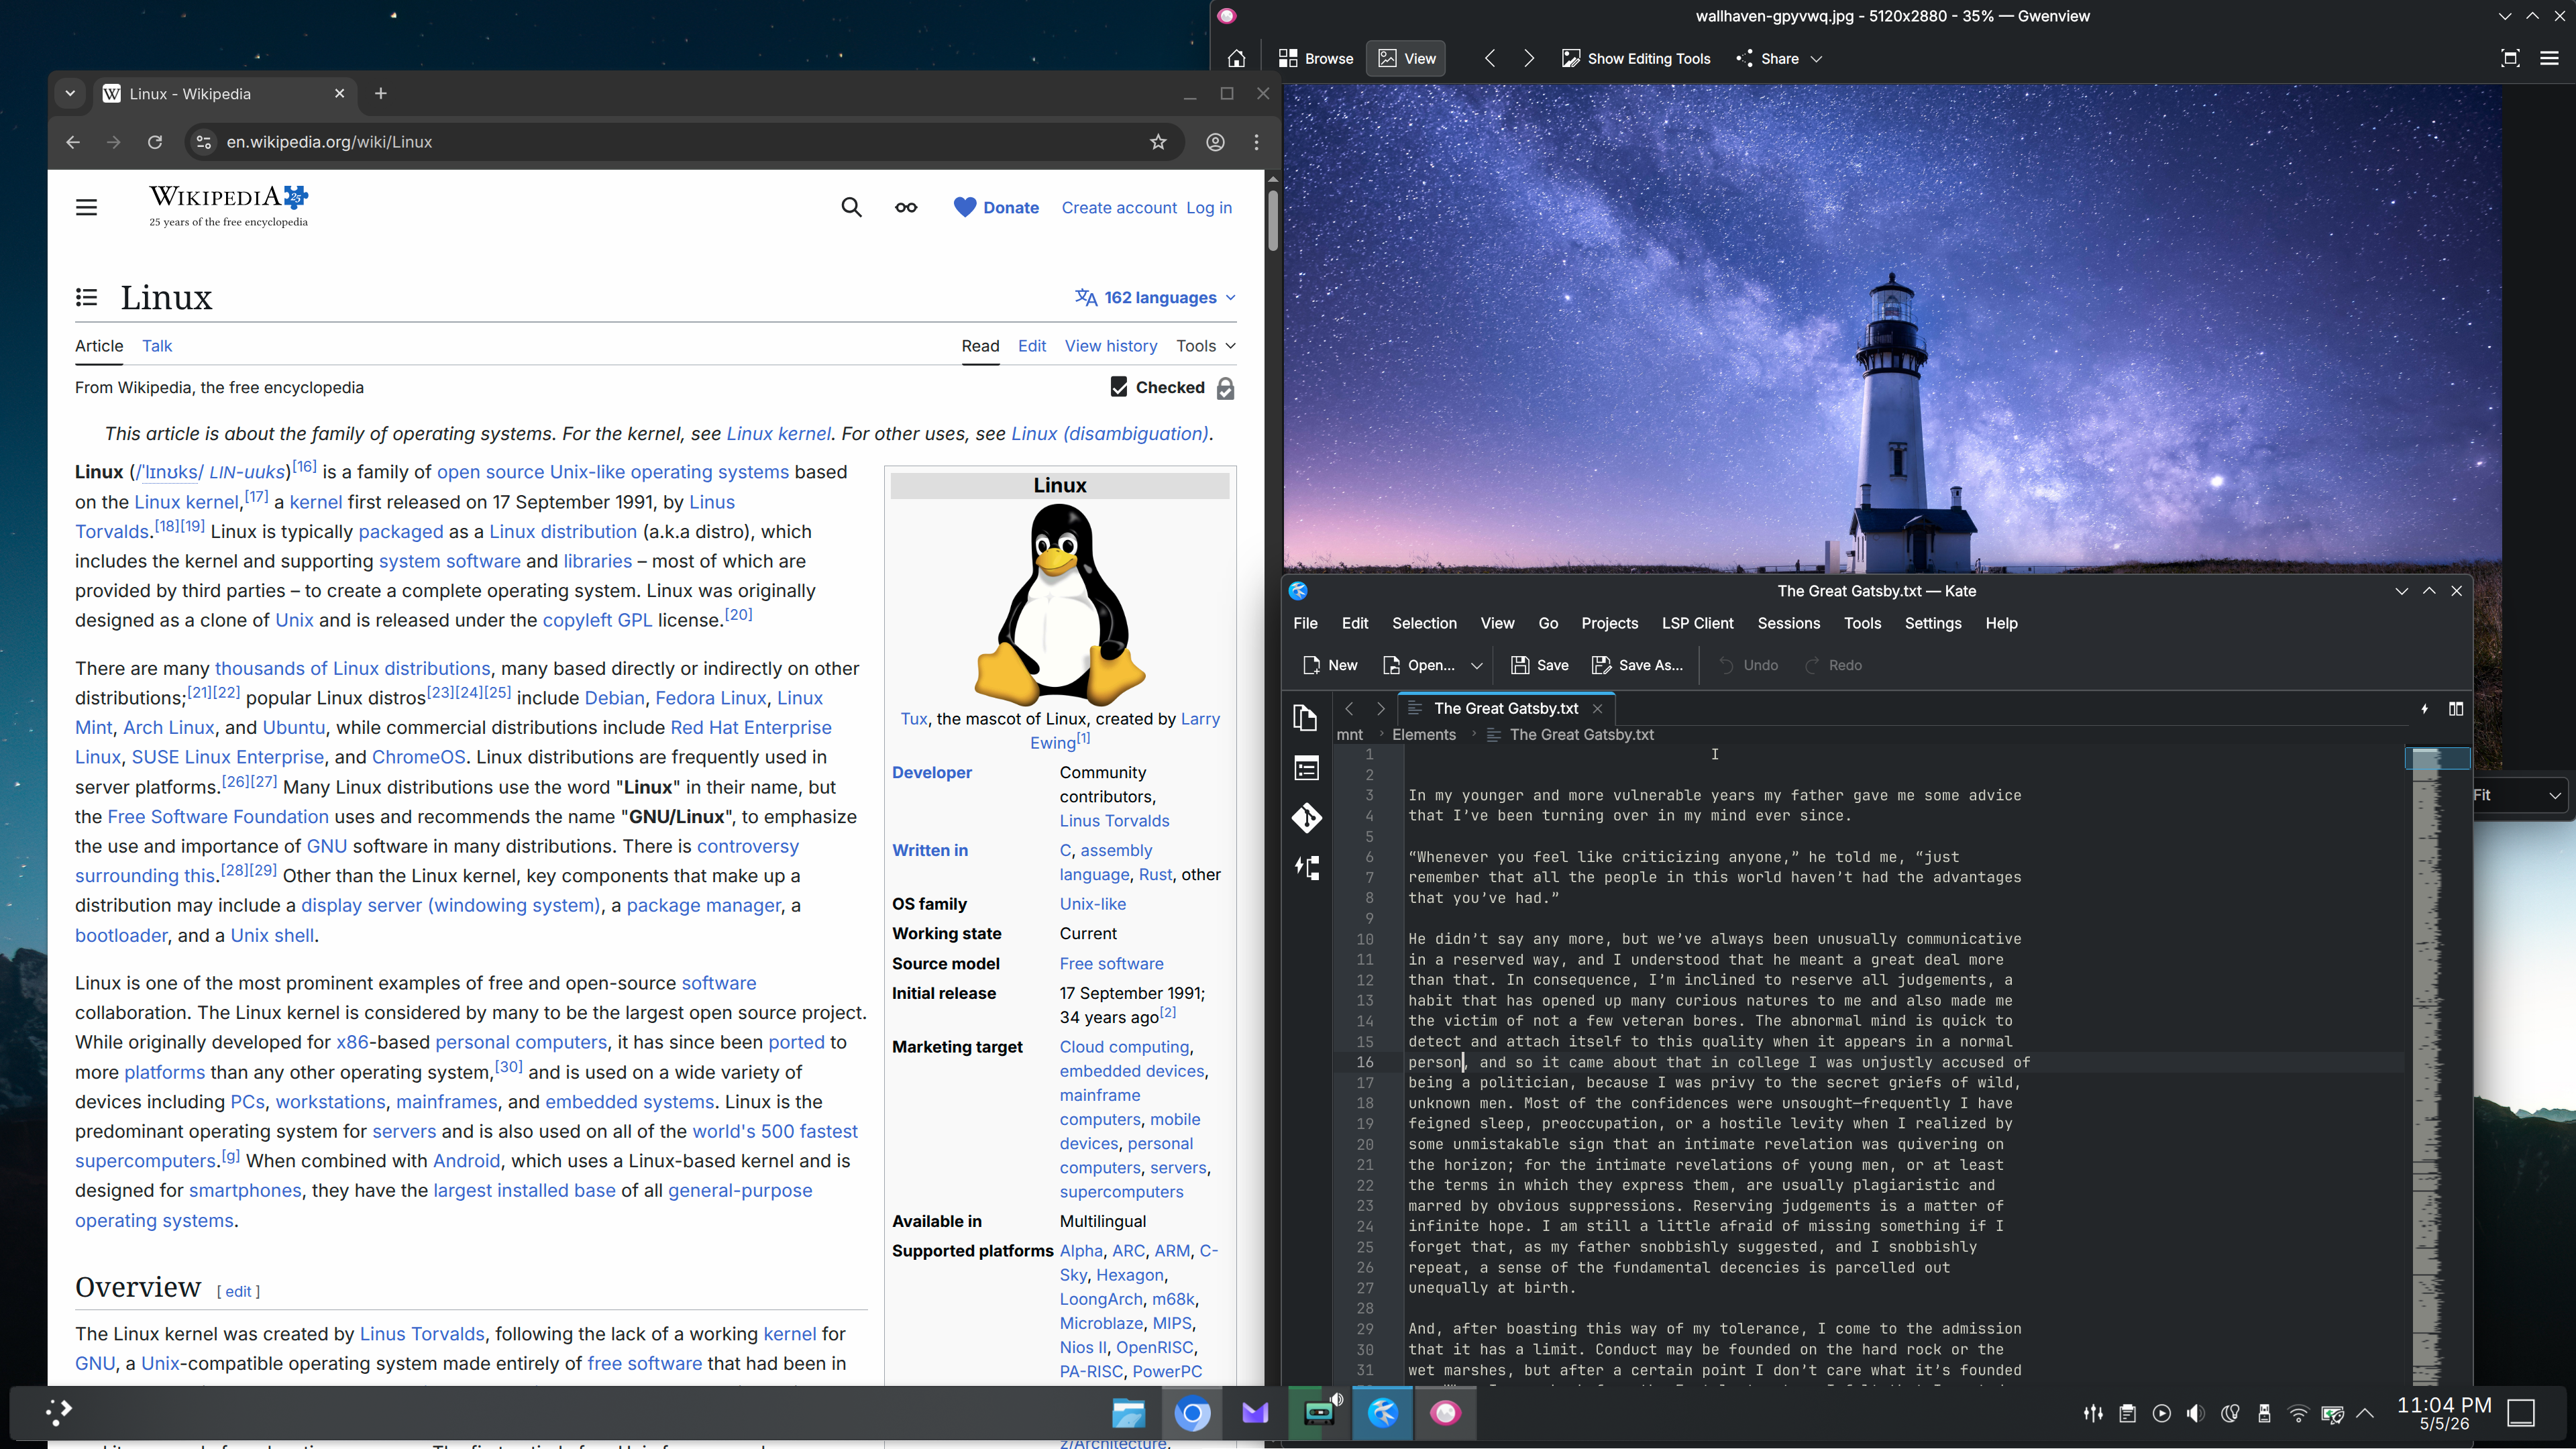
Task: Click the volume speaker tray icon
Action: [x=2195, y=1414]
